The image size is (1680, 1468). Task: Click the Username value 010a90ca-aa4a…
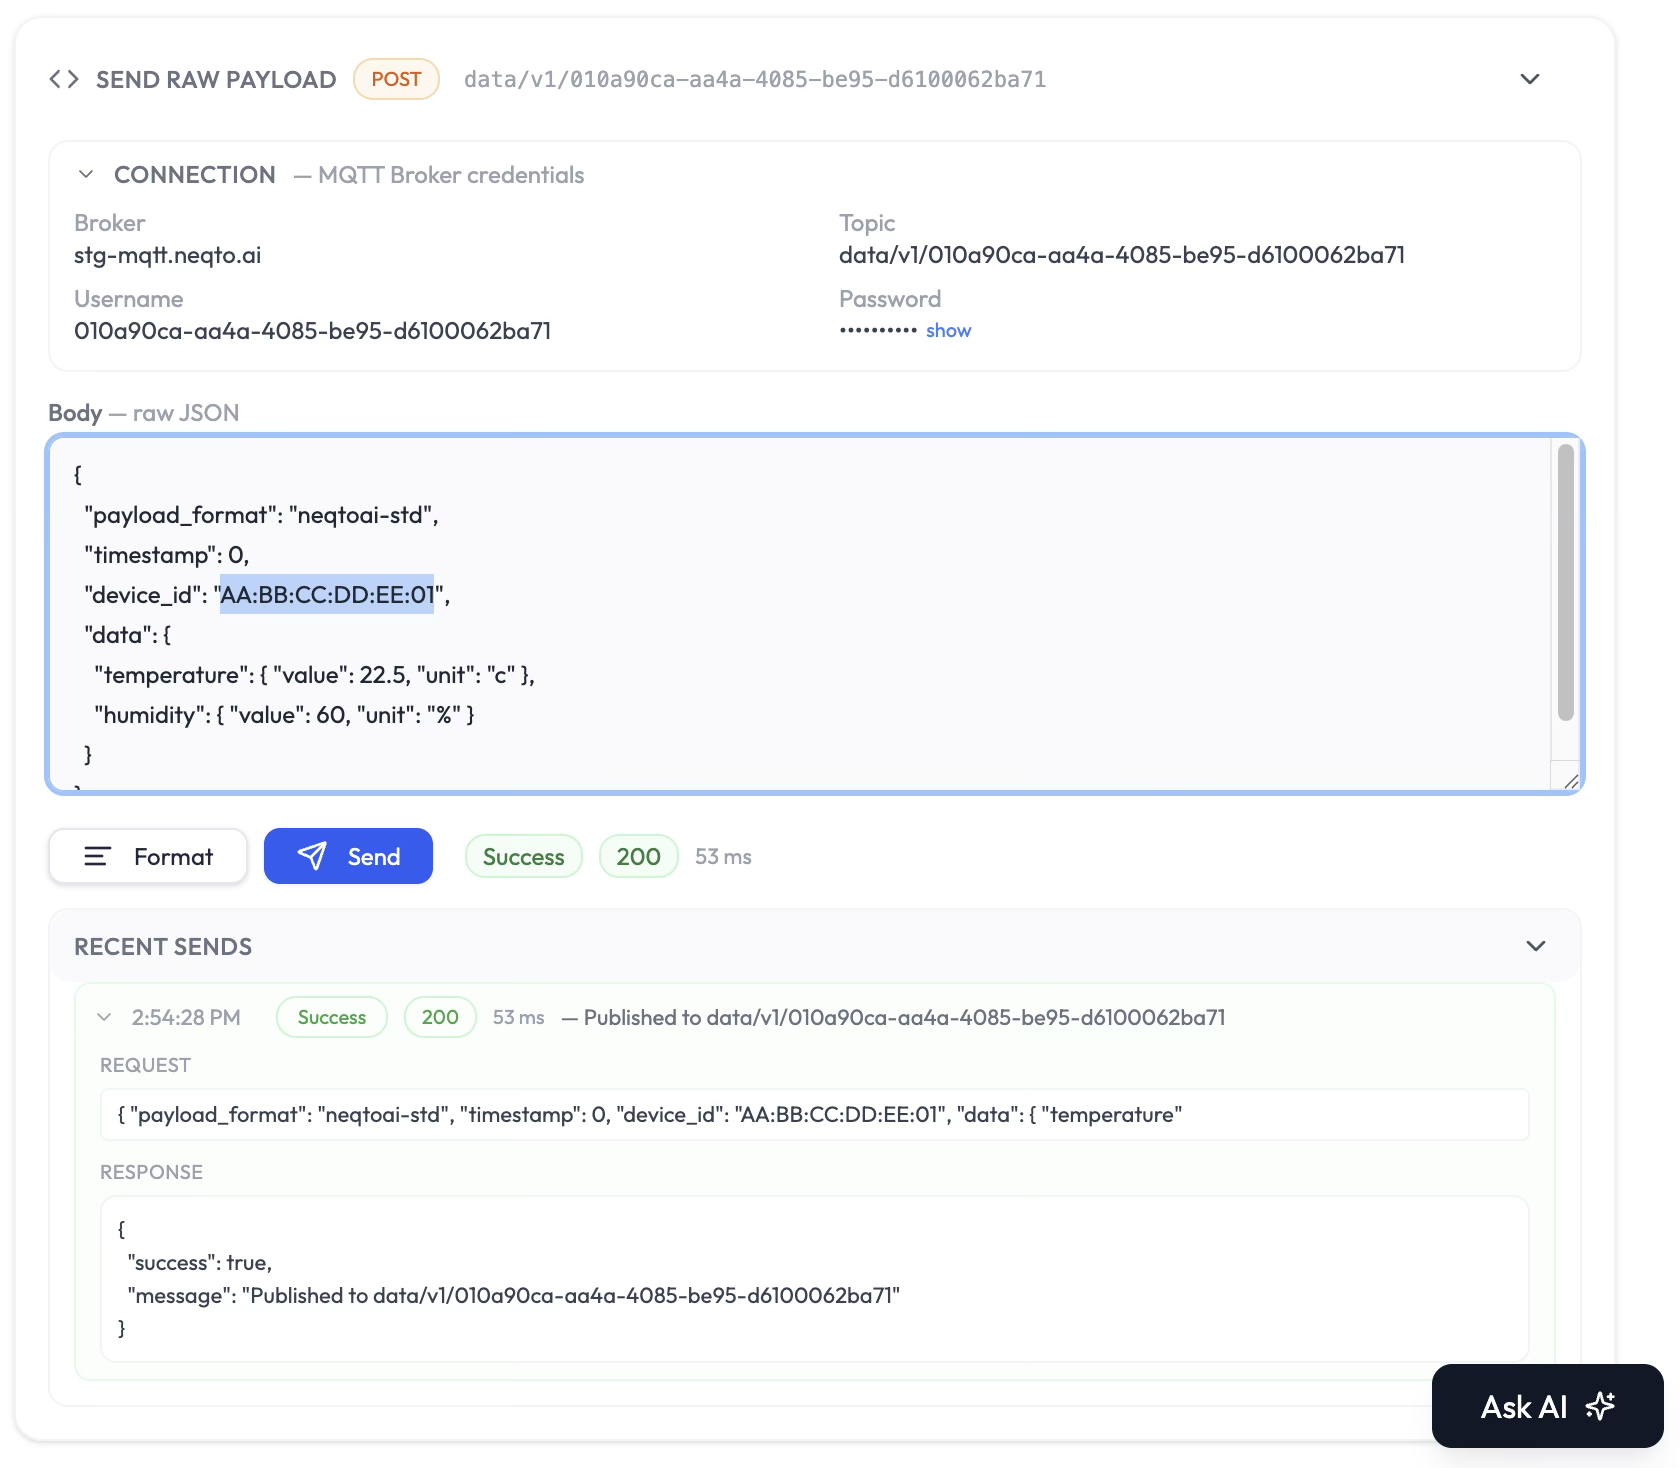click(x=313, y=331)
